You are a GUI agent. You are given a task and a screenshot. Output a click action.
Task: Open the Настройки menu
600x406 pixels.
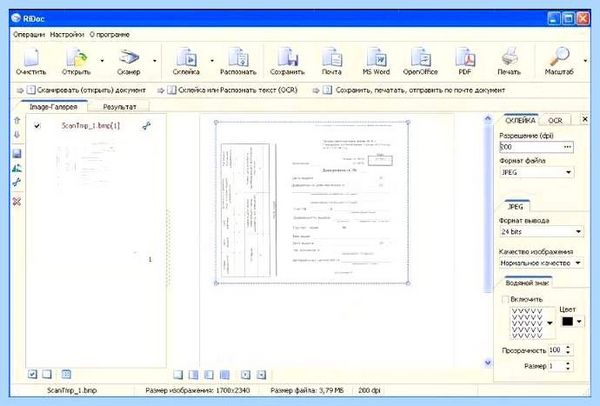coord(67,34)
